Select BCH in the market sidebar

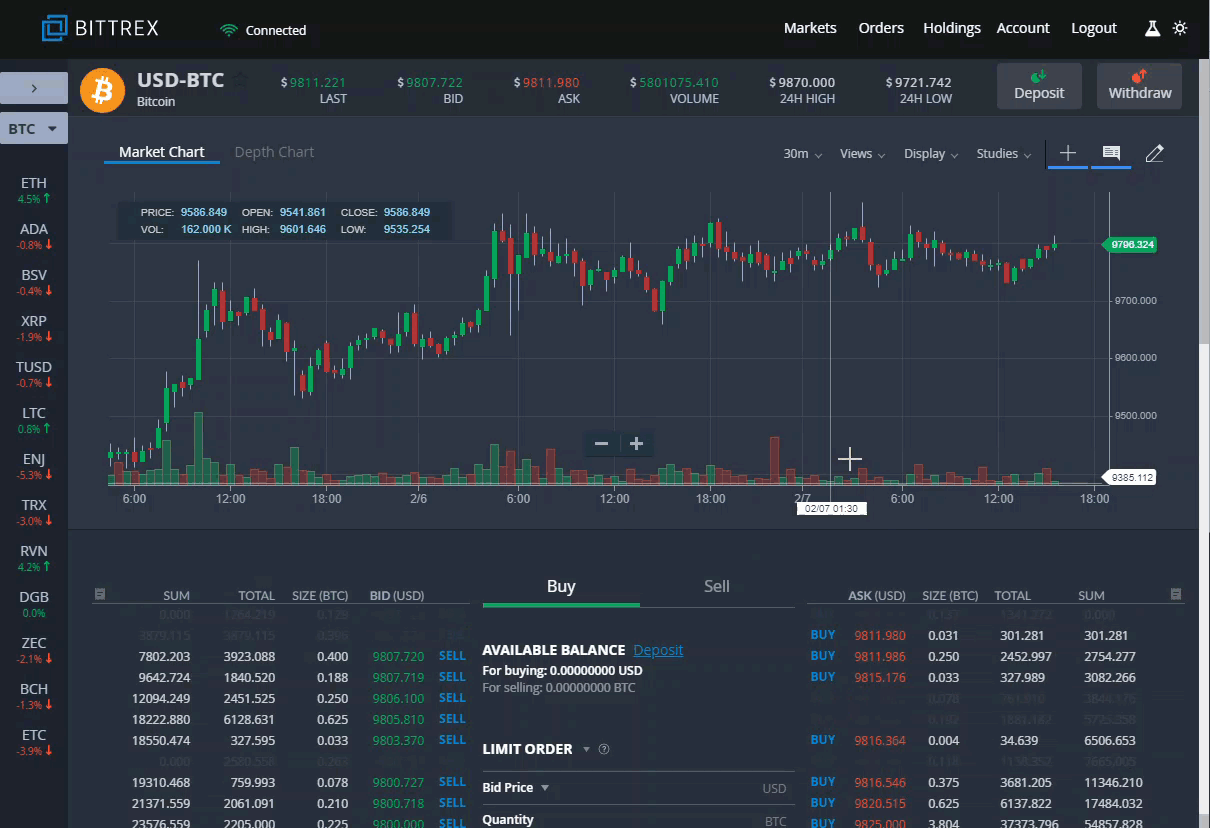click(x=34, y=696)
